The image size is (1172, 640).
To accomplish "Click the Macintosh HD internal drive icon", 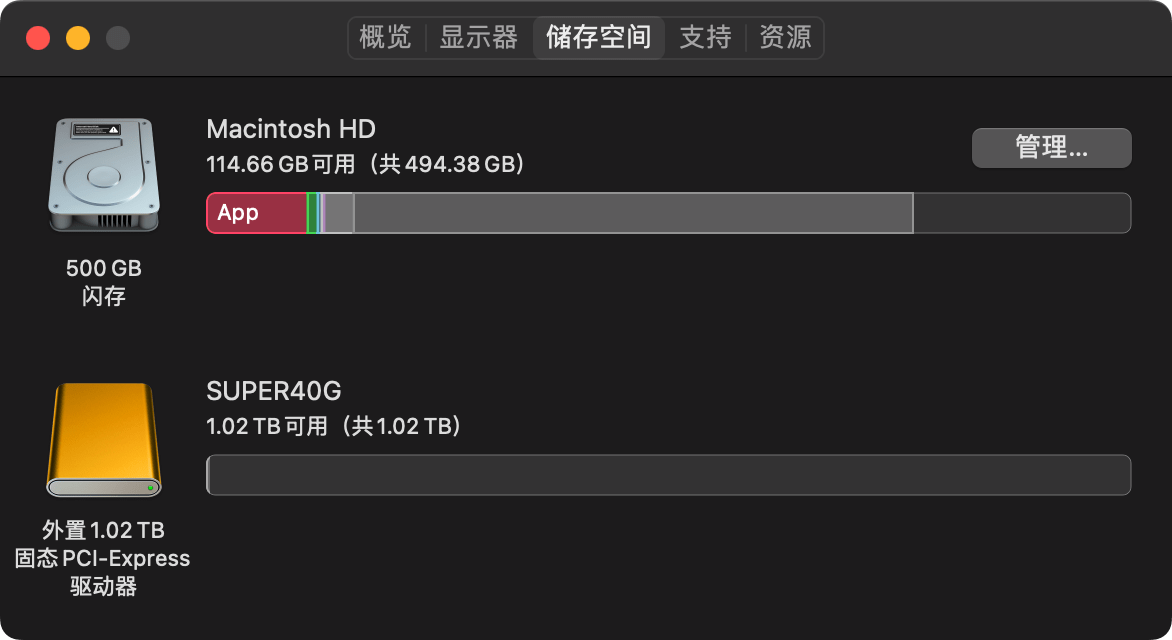I will click(104, 174).
